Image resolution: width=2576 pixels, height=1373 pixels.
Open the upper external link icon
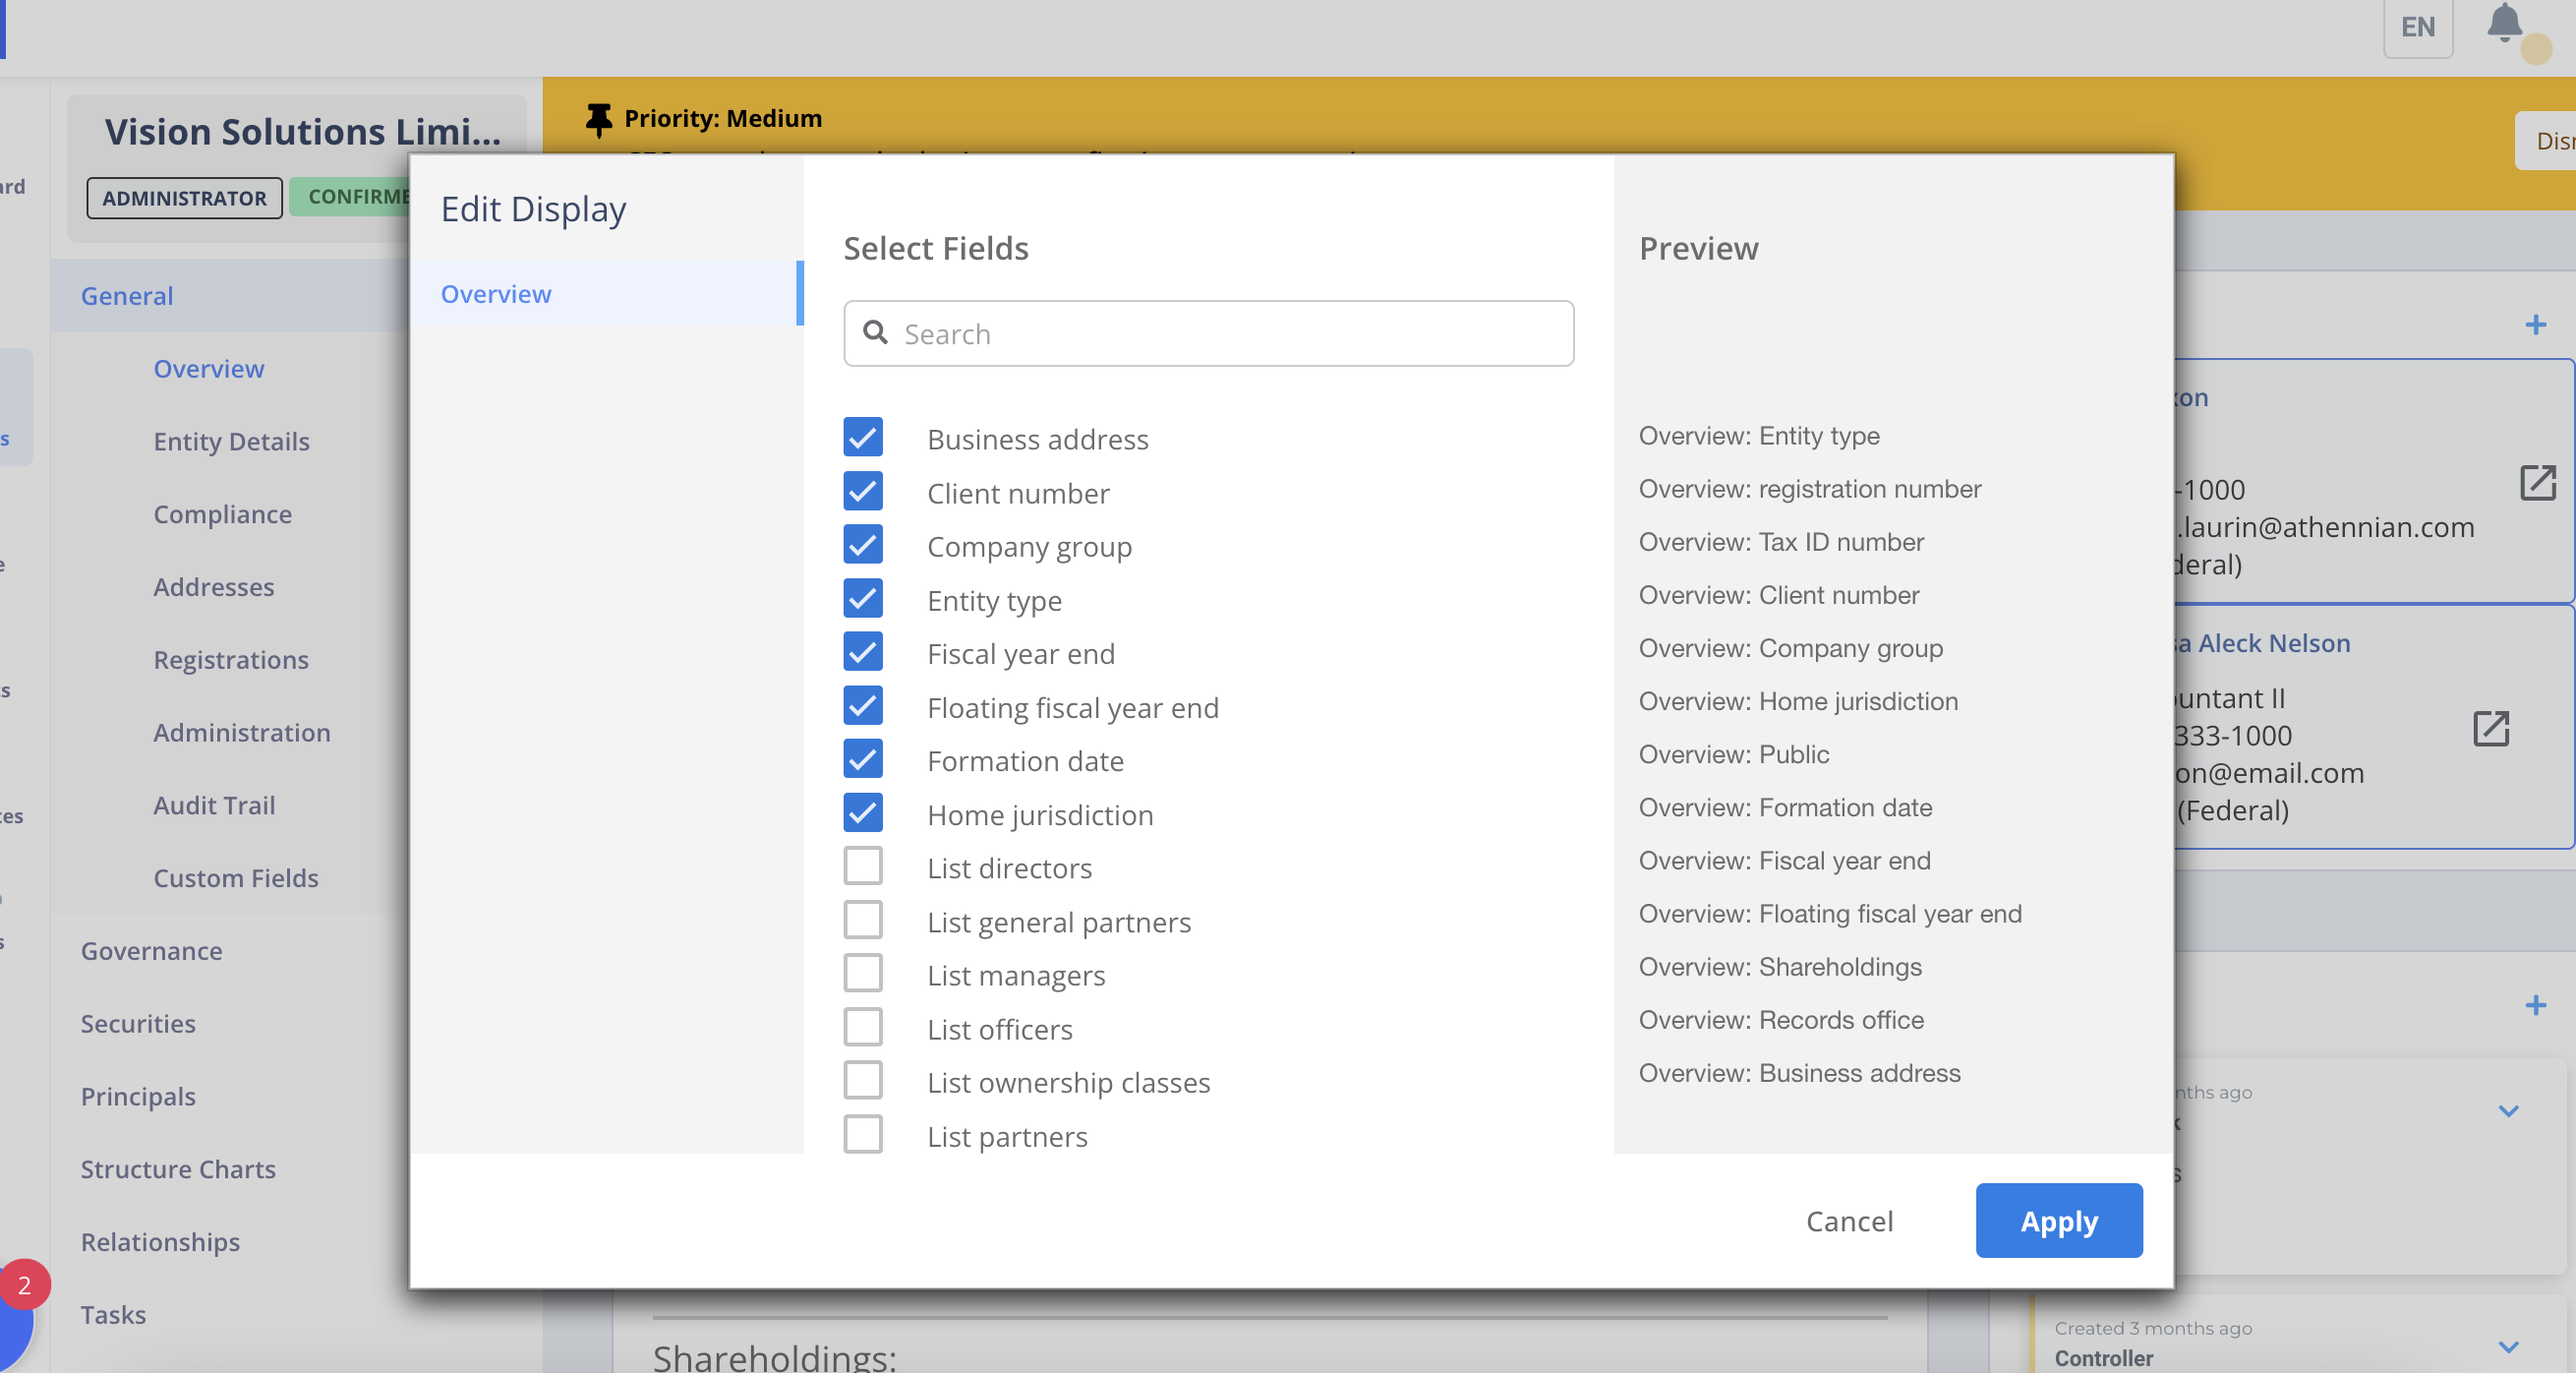coord(2539,484)
